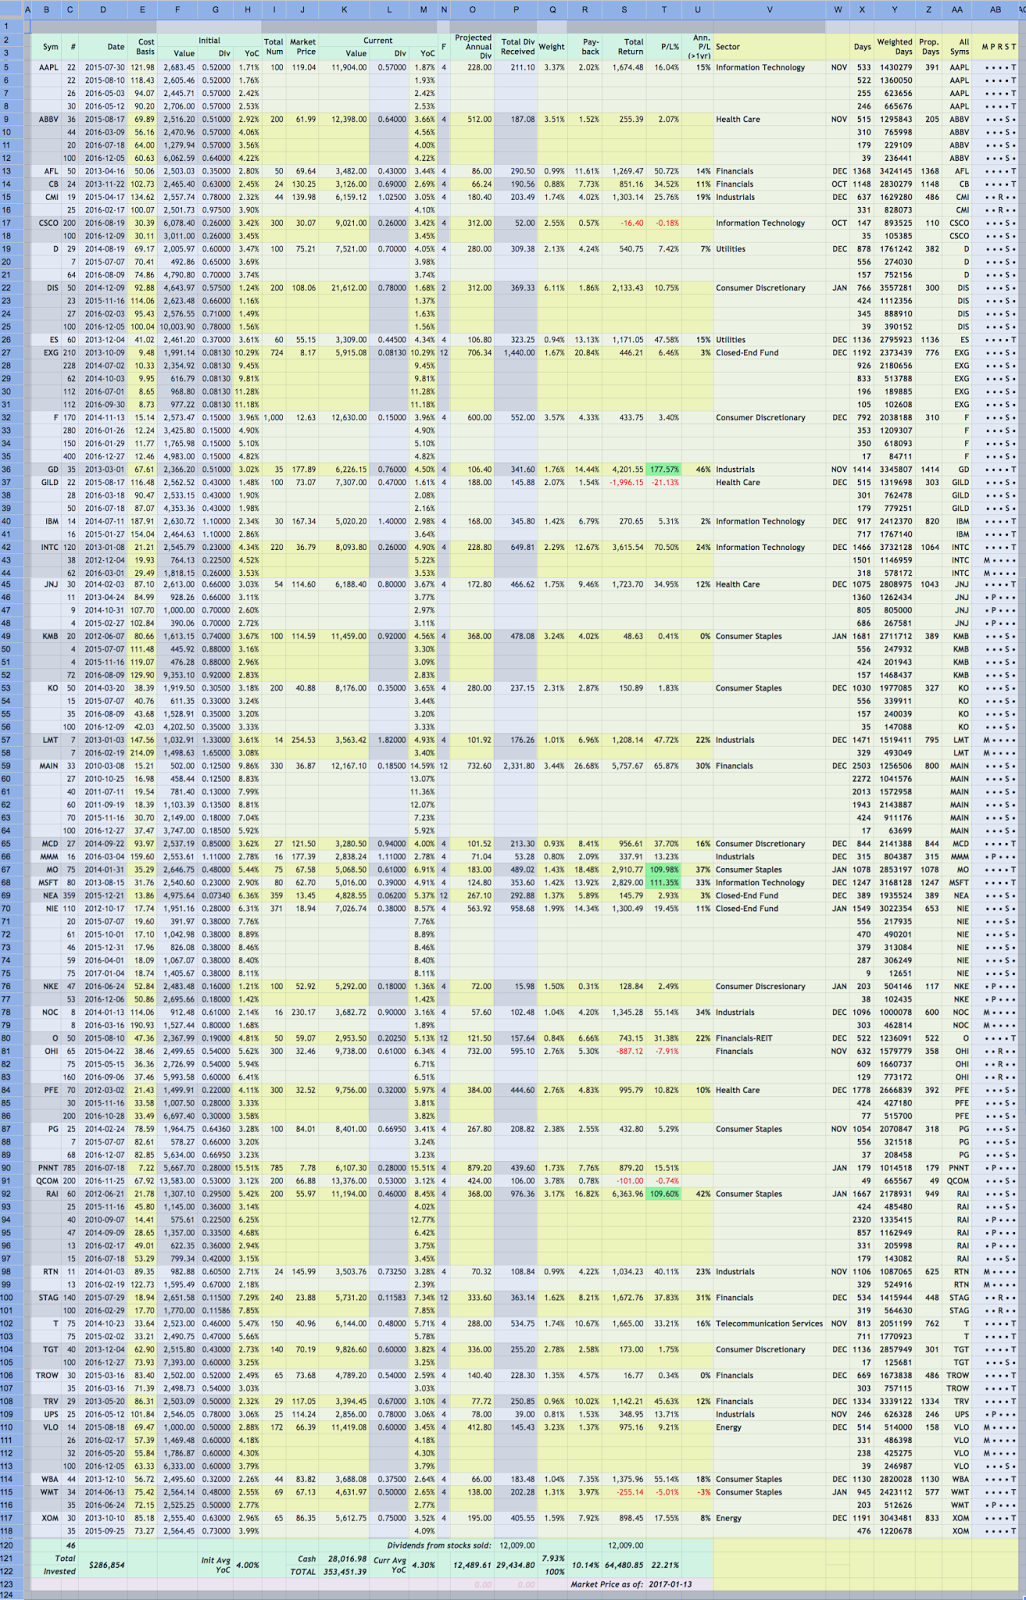This screenshot has width=1026, height=1600.
Task: Click total return sum 64,480.85
Action: [x=624, y=1565]
